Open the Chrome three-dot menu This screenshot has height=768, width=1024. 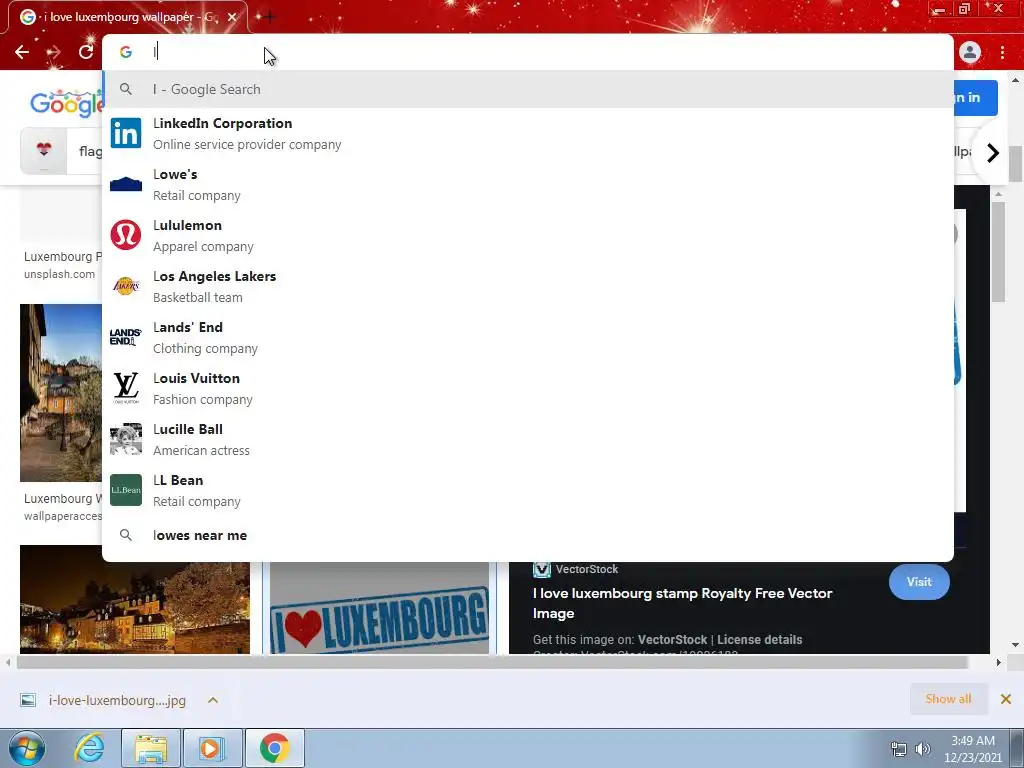pyautogui.click(x=1002, y=52)
